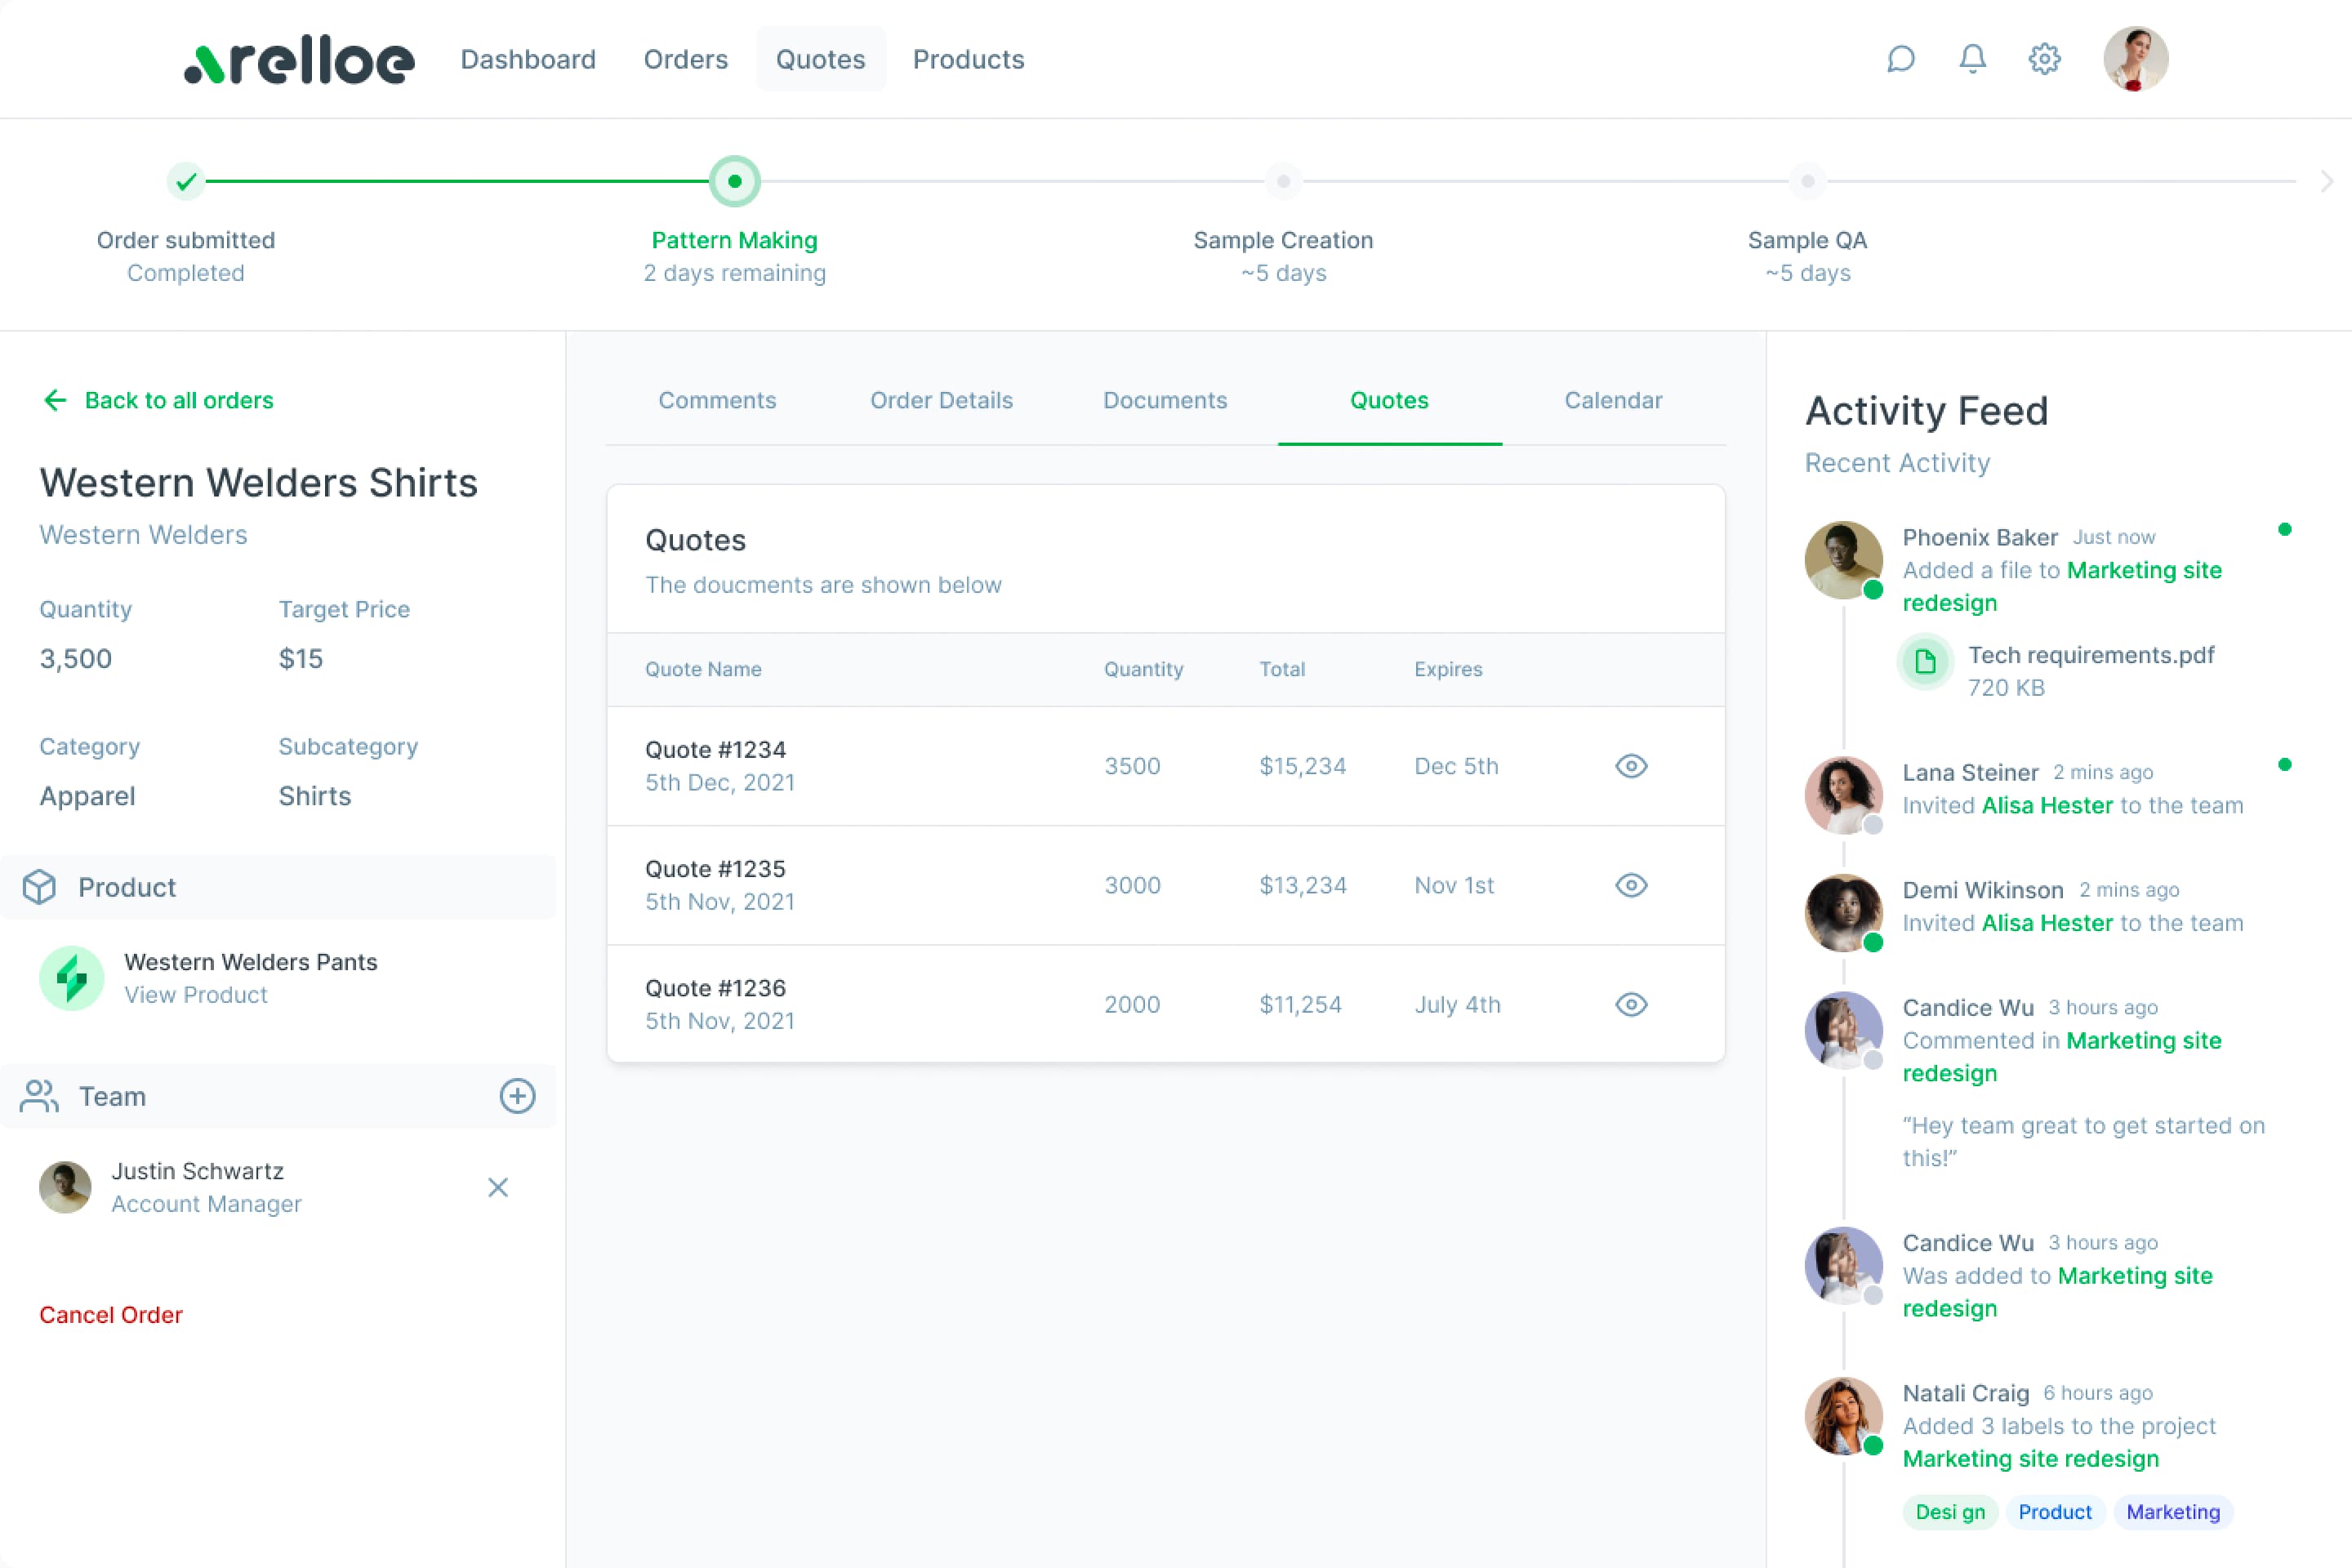2352x1568 pixels.
Task: Advance progress steps with right chevron
Action: pyautogui.click(x=2327, y=181)
